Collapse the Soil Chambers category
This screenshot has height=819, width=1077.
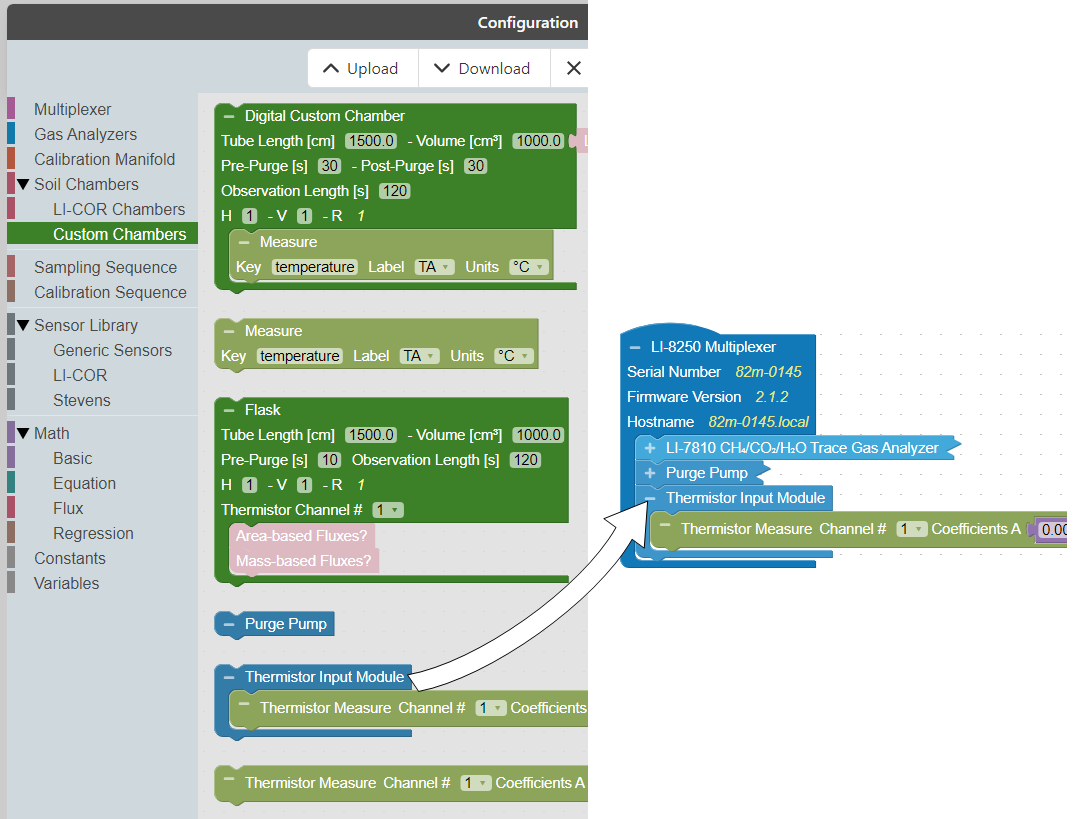23,185
